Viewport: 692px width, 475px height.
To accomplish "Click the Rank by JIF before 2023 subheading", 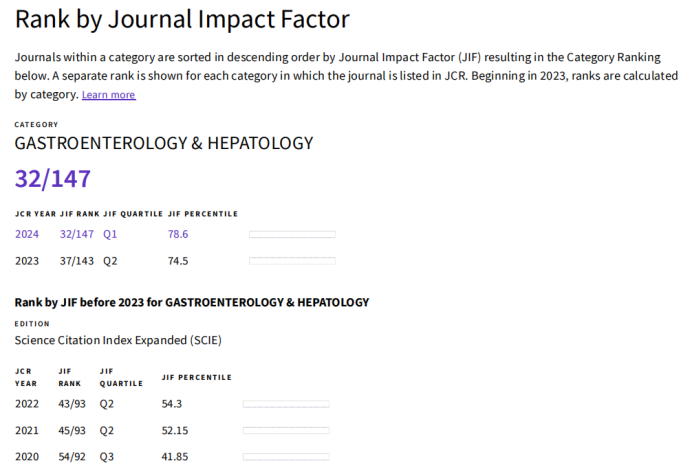I will (192, 302).
